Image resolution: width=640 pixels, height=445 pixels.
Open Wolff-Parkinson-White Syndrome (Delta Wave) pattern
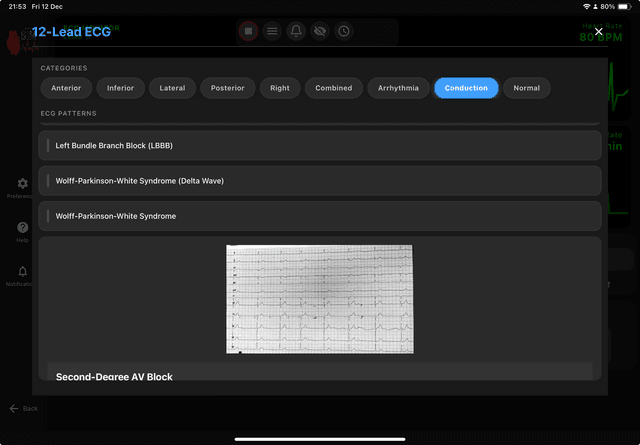(320, 181)
